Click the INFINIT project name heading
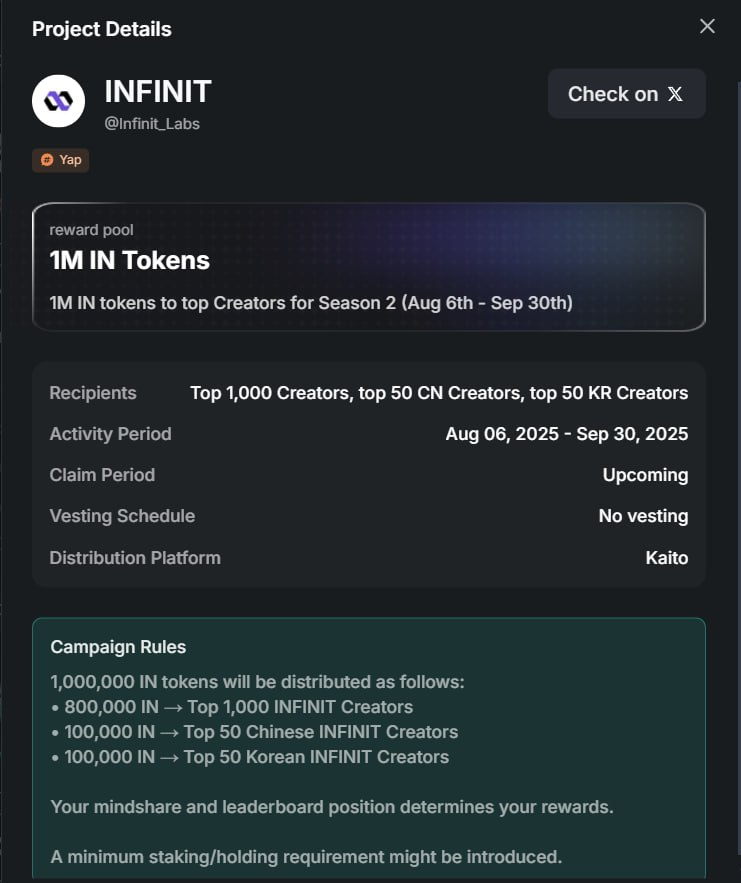This screenshot has height=883, width=741. click(158, 92)
